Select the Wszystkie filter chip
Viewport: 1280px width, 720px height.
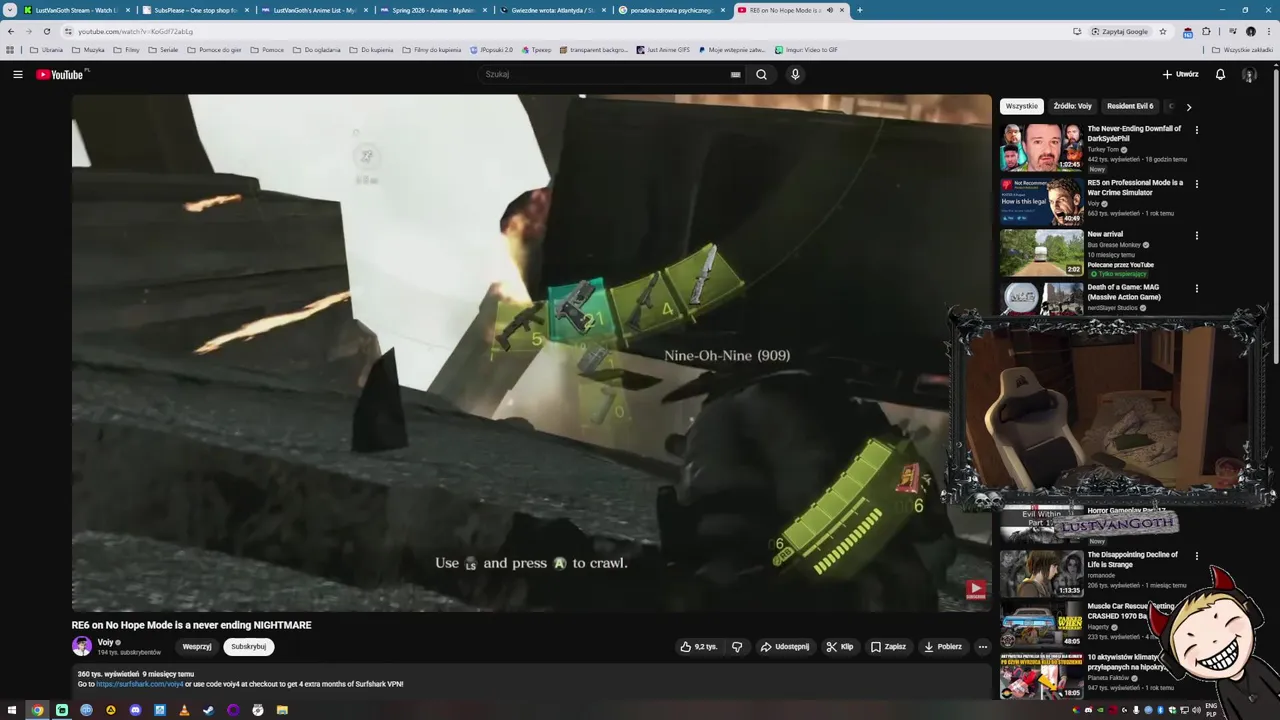[x=1021, y=106]
